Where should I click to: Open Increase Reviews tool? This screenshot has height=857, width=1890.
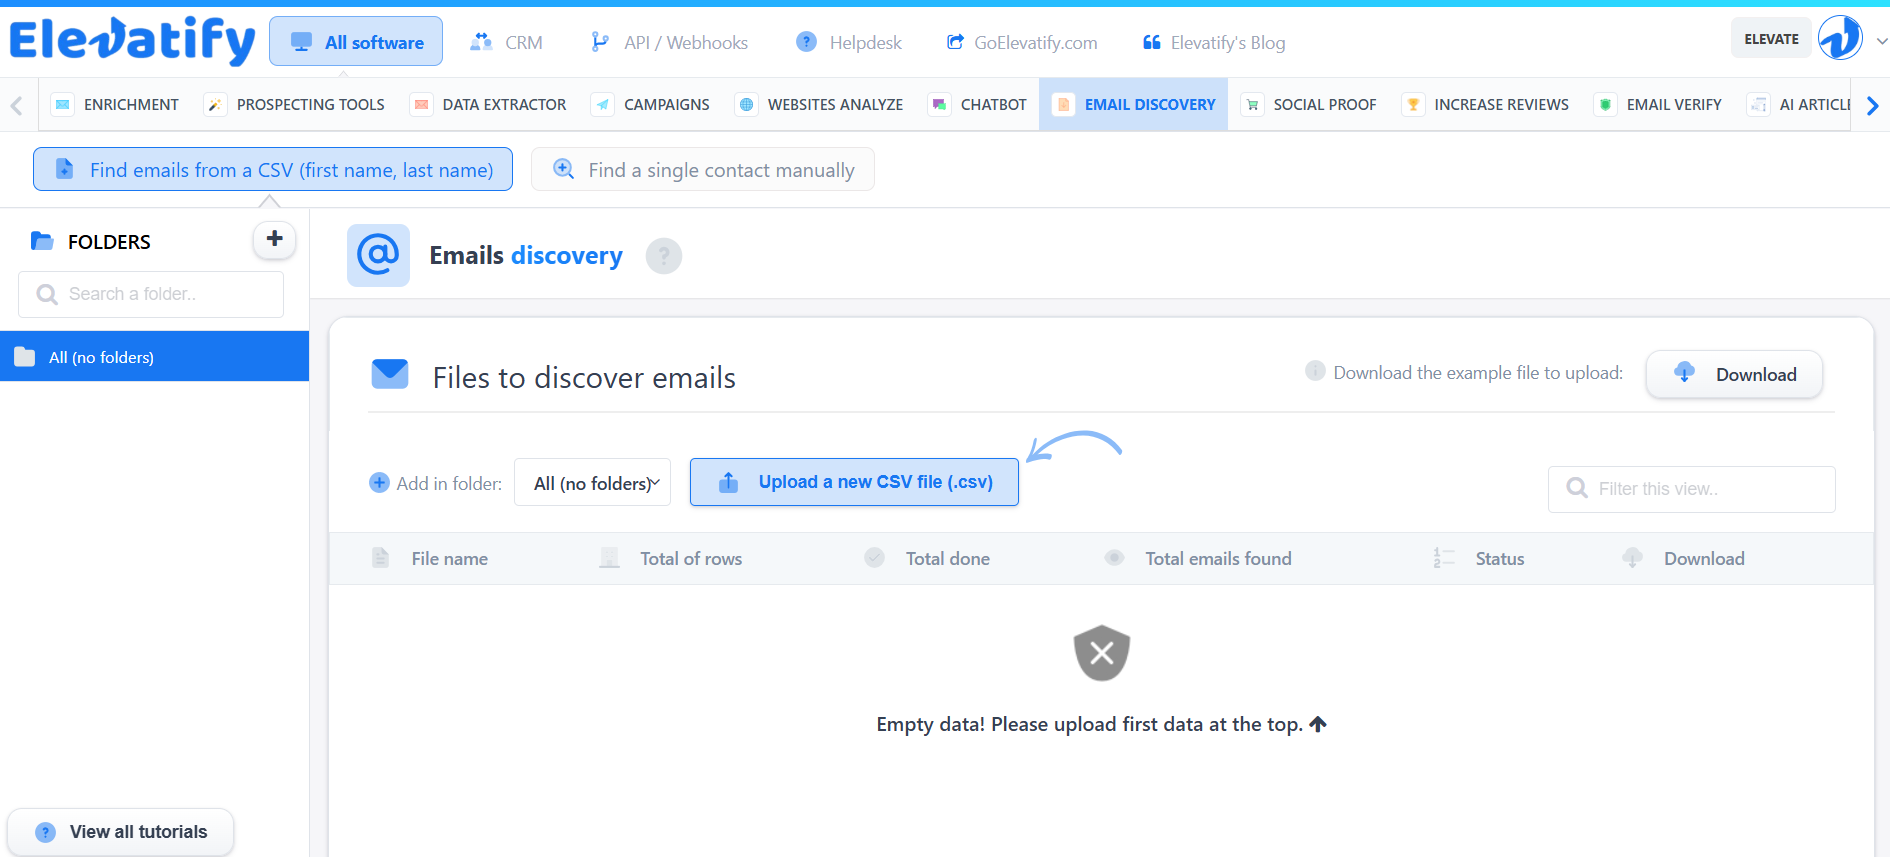pyautogui.click(x=1486, y=105)
